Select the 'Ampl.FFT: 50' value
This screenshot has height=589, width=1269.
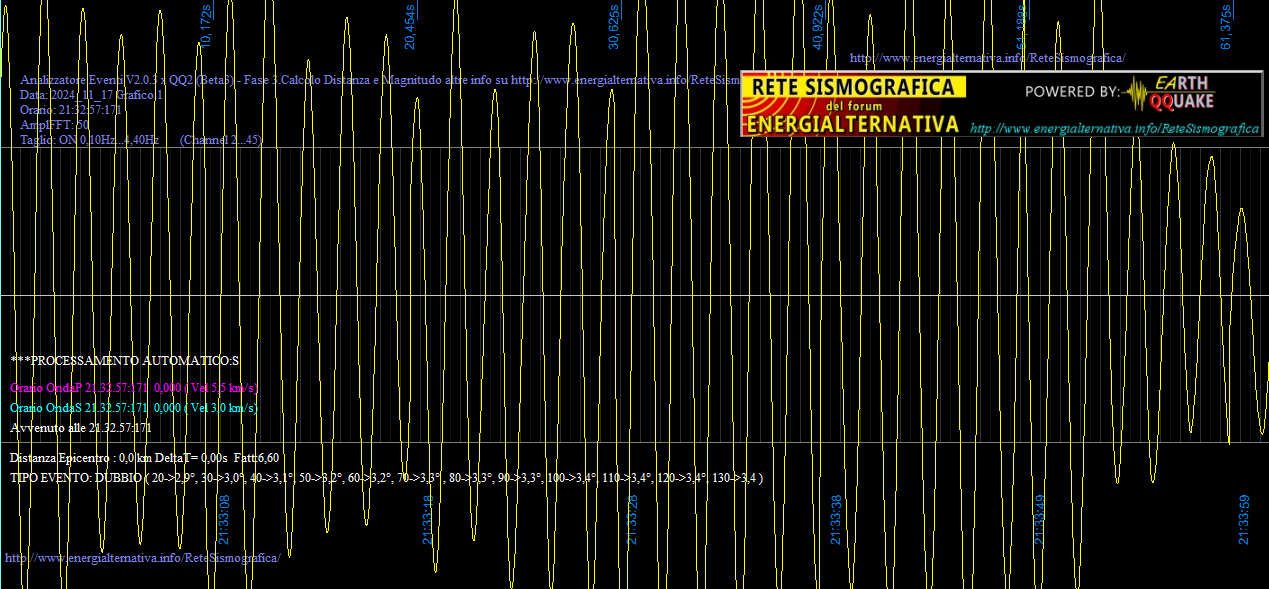(54, 124)
